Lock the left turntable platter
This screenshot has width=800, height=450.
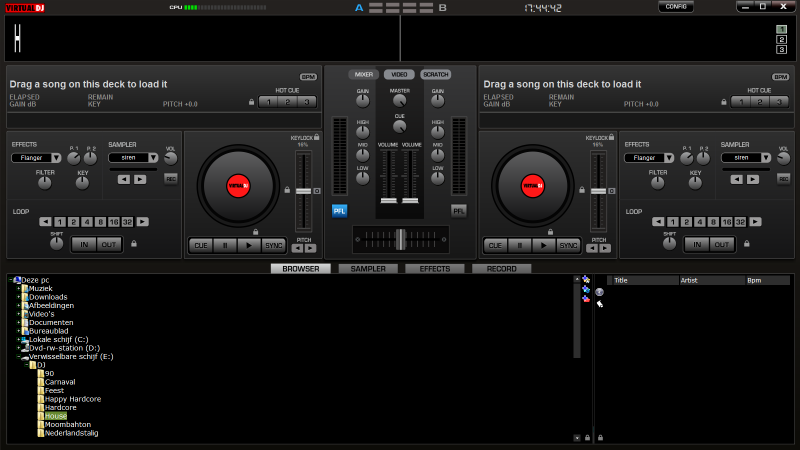point(256,232)
